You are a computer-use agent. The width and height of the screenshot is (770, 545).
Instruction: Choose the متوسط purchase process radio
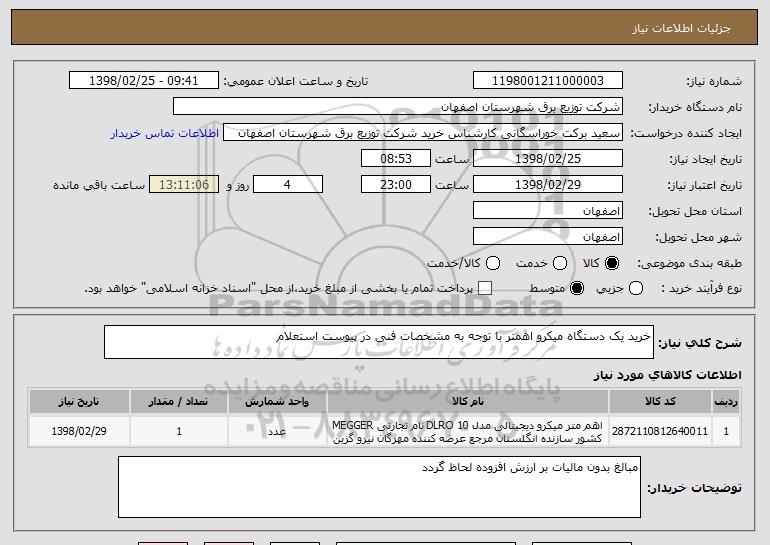tap(577, 288)
